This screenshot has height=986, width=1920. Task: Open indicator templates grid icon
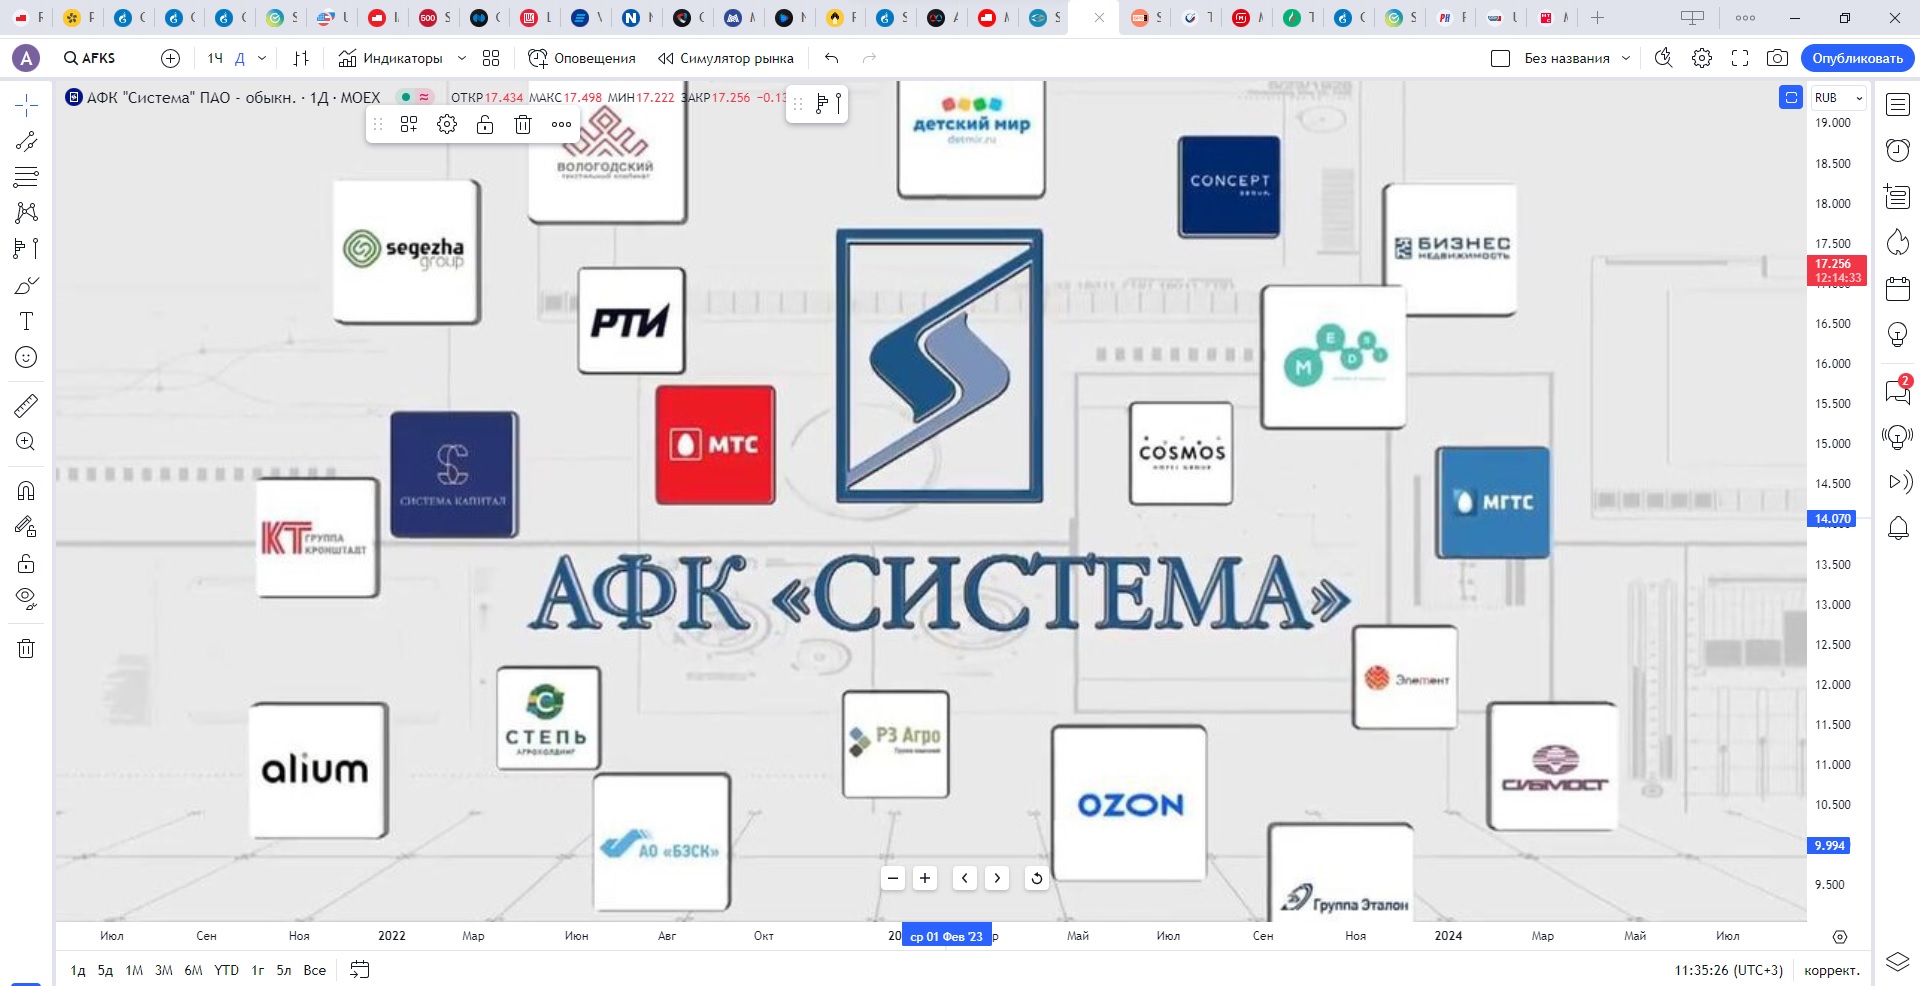pyautogui.click(x=491, y=58)
